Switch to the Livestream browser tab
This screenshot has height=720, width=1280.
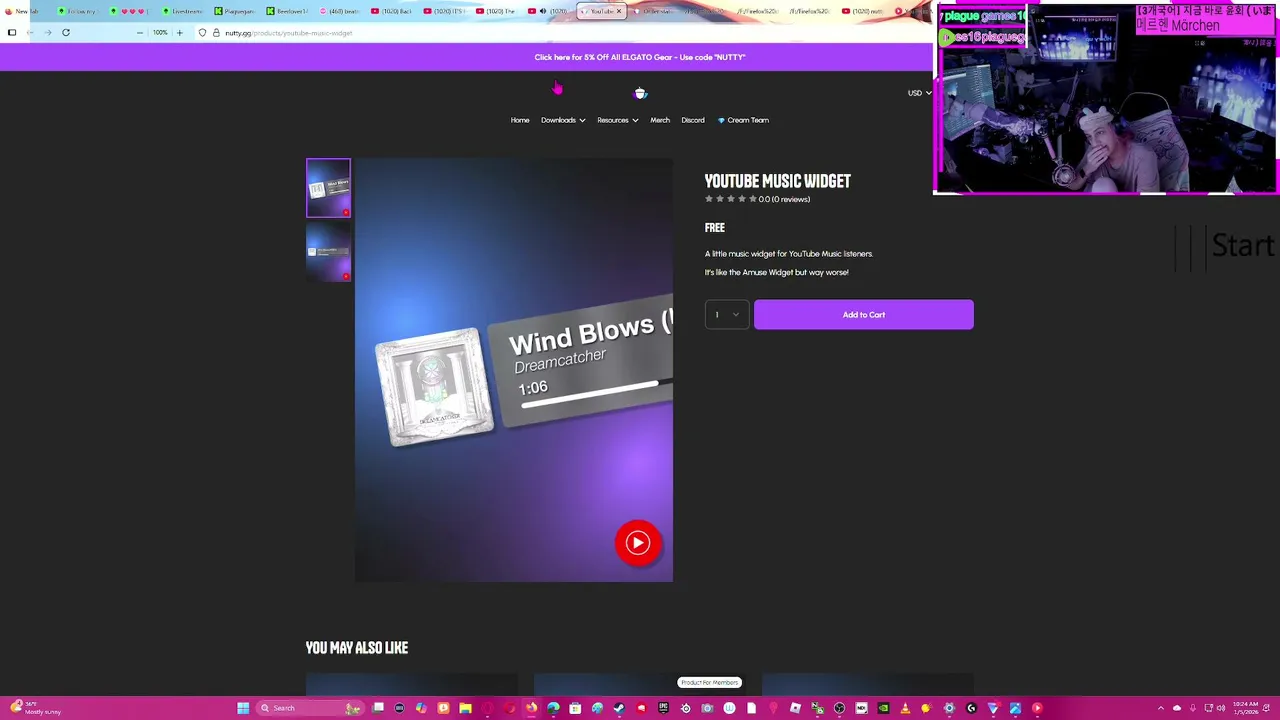tap(182, 11)
